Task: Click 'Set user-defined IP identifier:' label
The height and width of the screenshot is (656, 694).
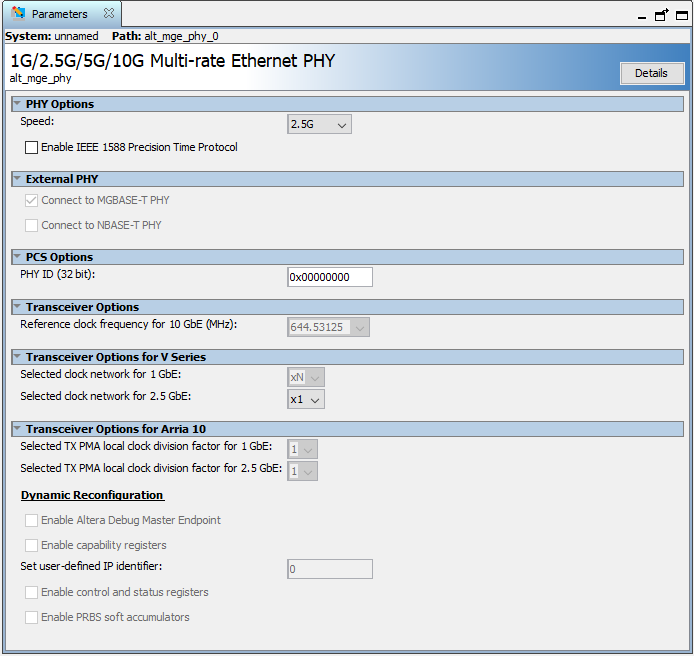Action: [91, 566]
